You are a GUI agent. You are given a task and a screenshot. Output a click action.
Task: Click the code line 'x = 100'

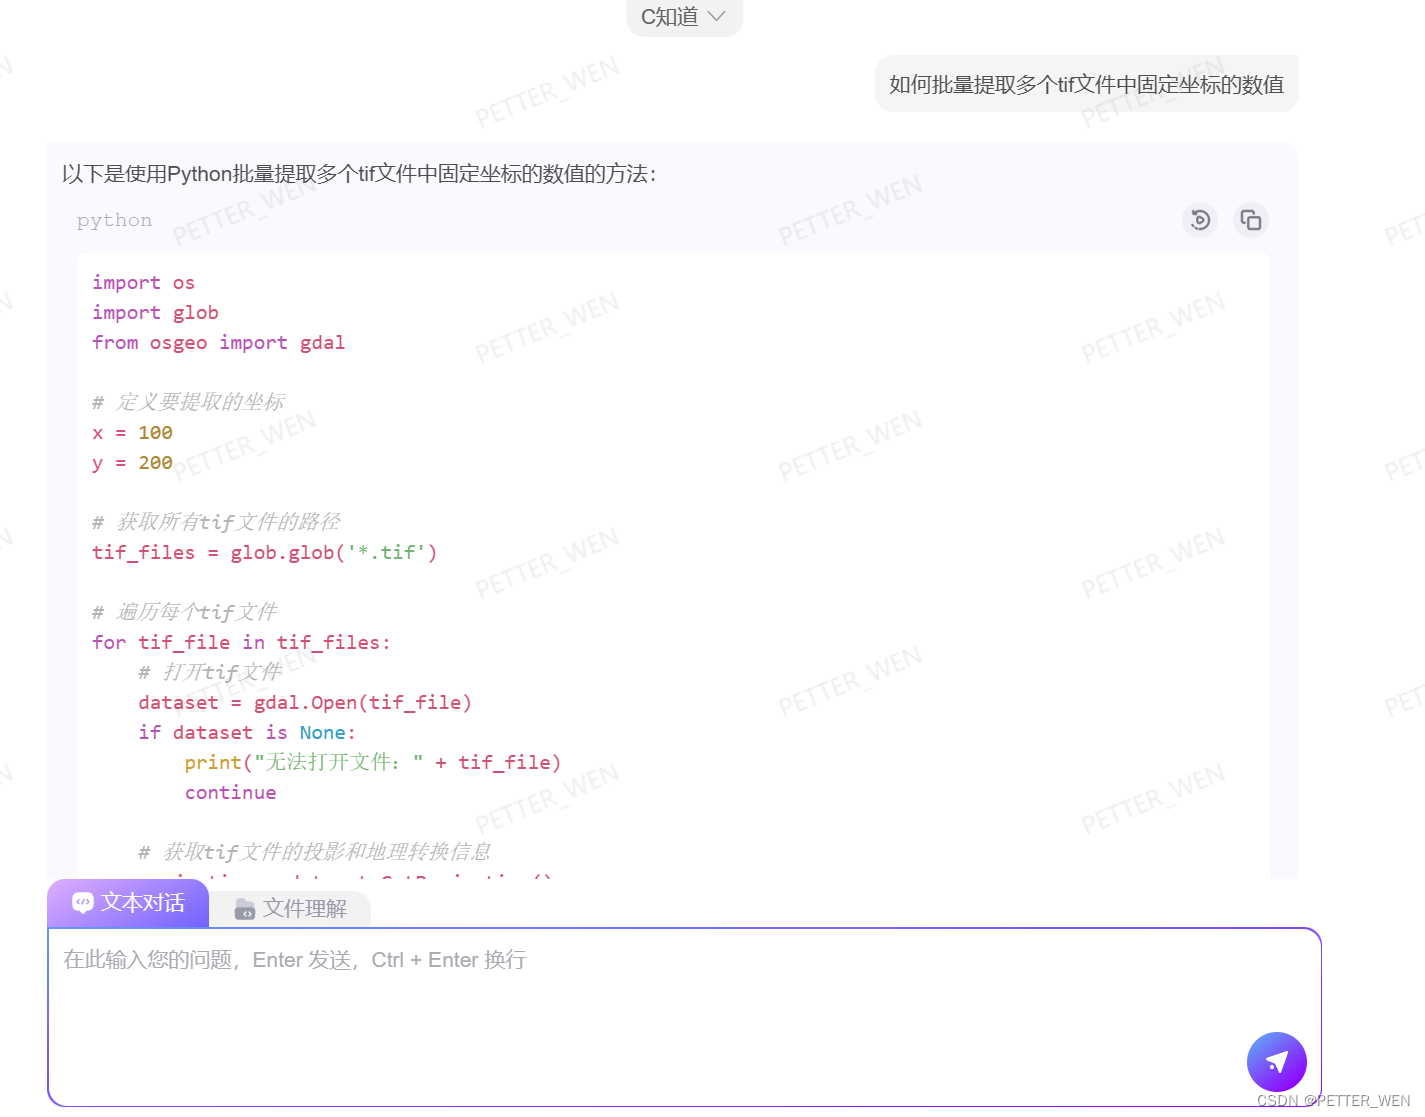point(132,433)
